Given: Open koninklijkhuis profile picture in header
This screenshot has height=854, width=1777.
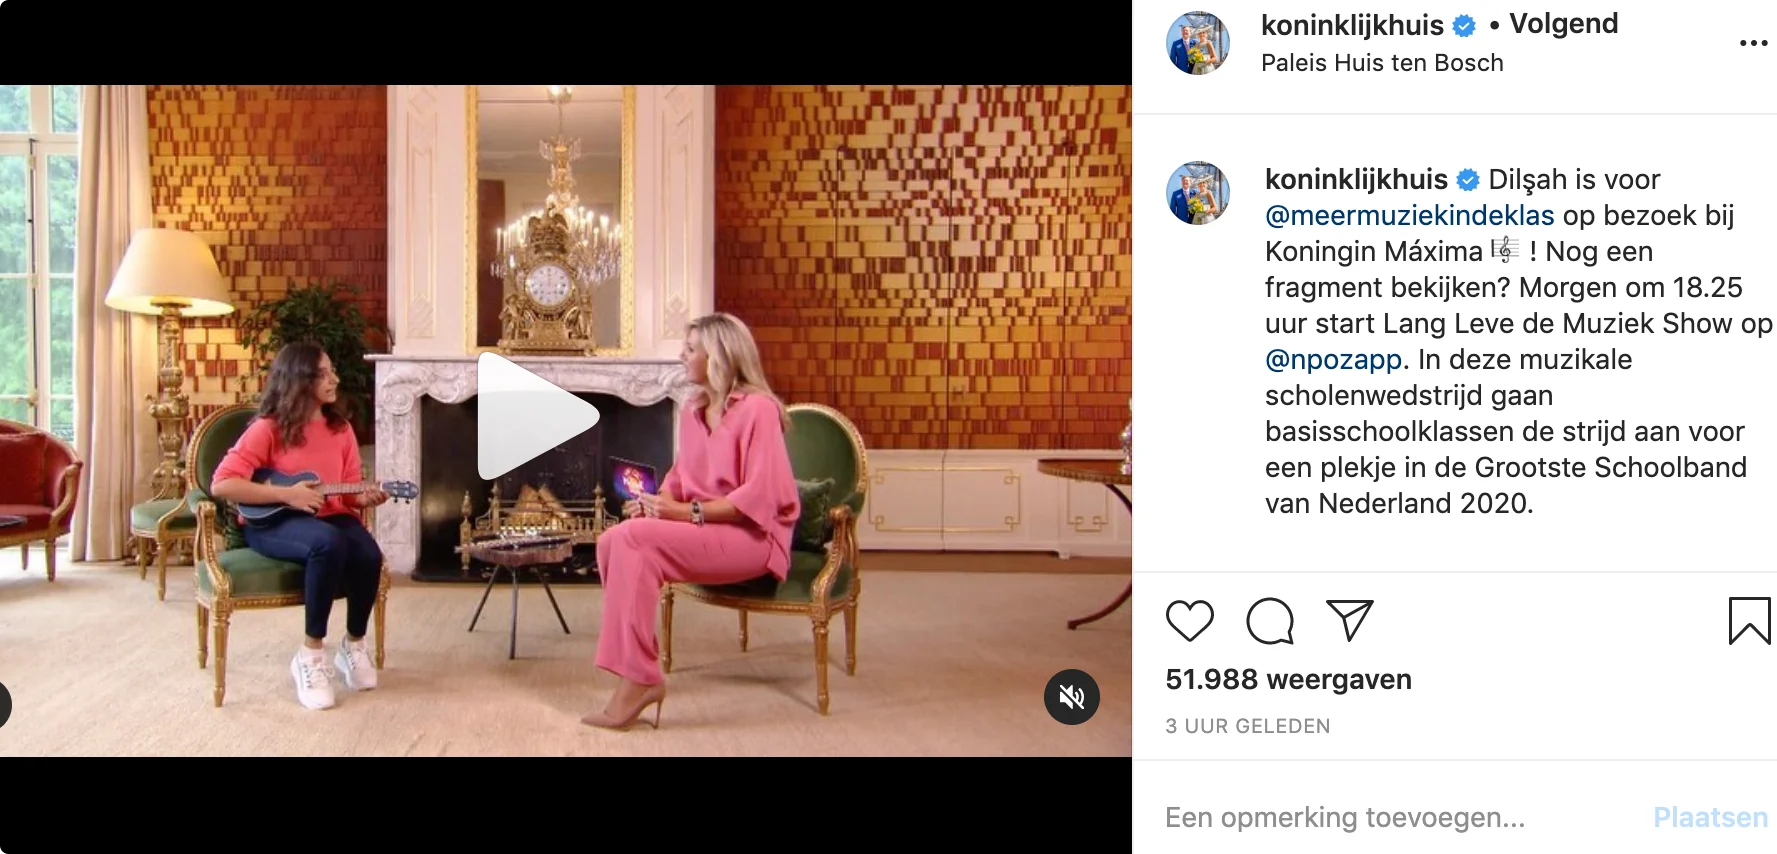Looking at the screenshot, I should pos(1198,43).
